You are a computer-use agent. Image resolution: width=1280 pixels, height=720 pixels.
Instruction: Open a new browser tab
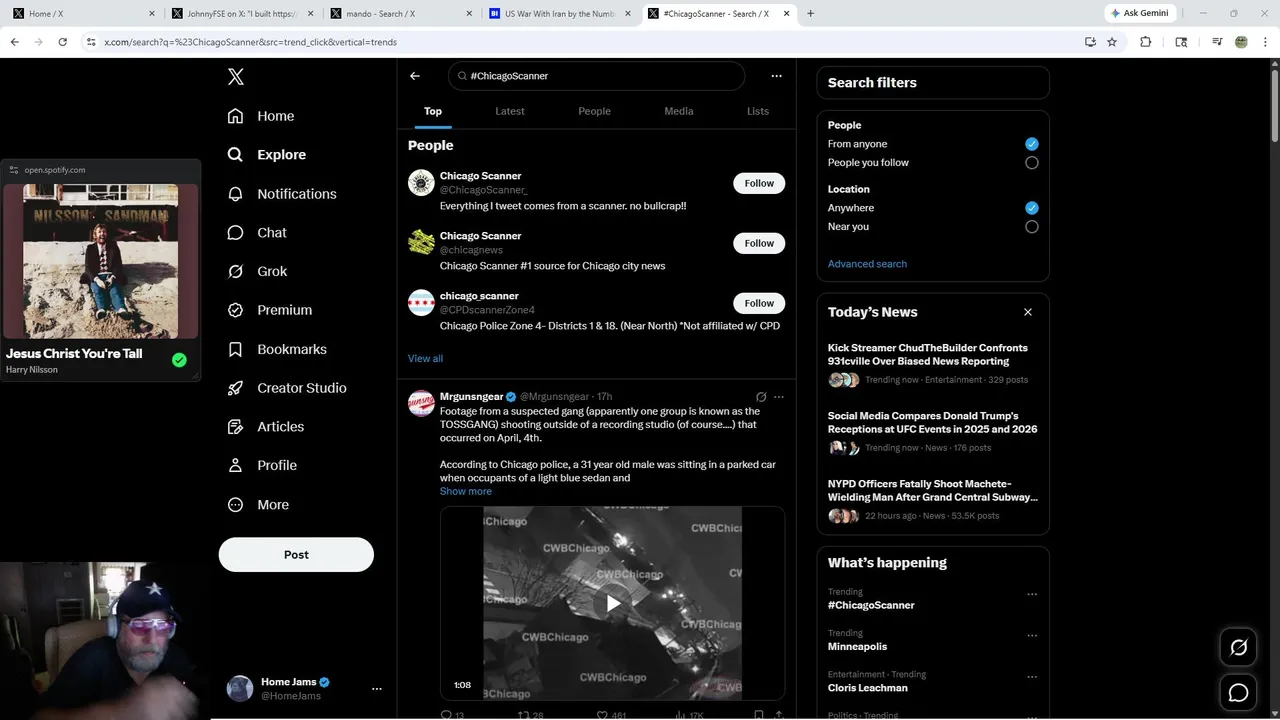[810, 13]
